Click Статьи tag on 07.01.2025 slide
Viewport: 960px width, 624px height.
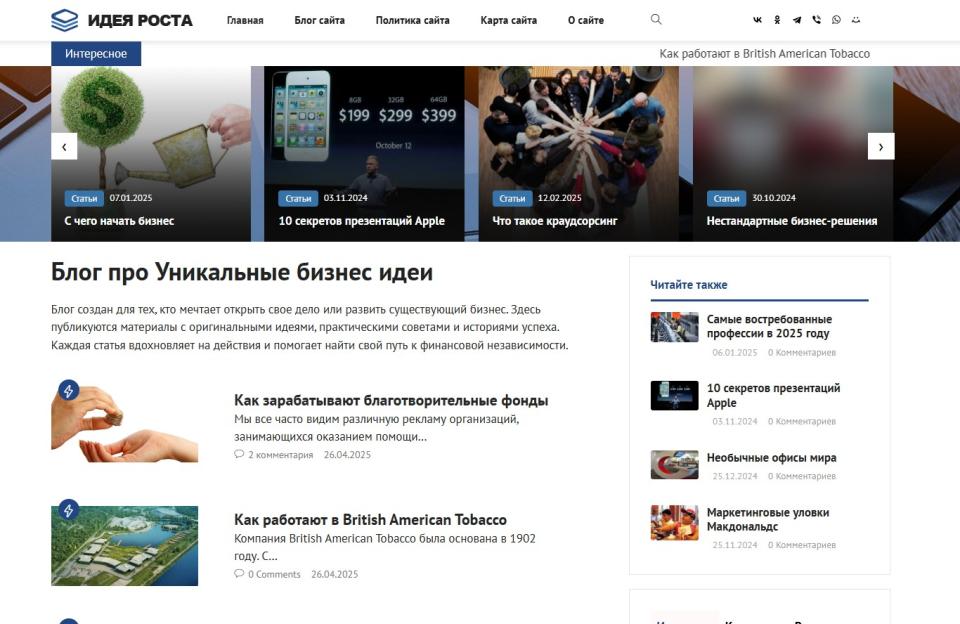pos(84,198)
